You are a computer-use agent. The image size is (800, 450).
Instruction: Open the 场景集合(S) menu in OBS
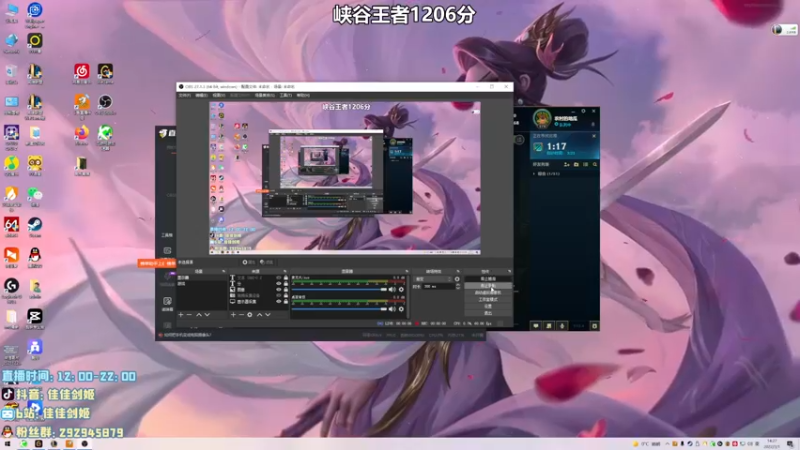click(x=265, y=95)
